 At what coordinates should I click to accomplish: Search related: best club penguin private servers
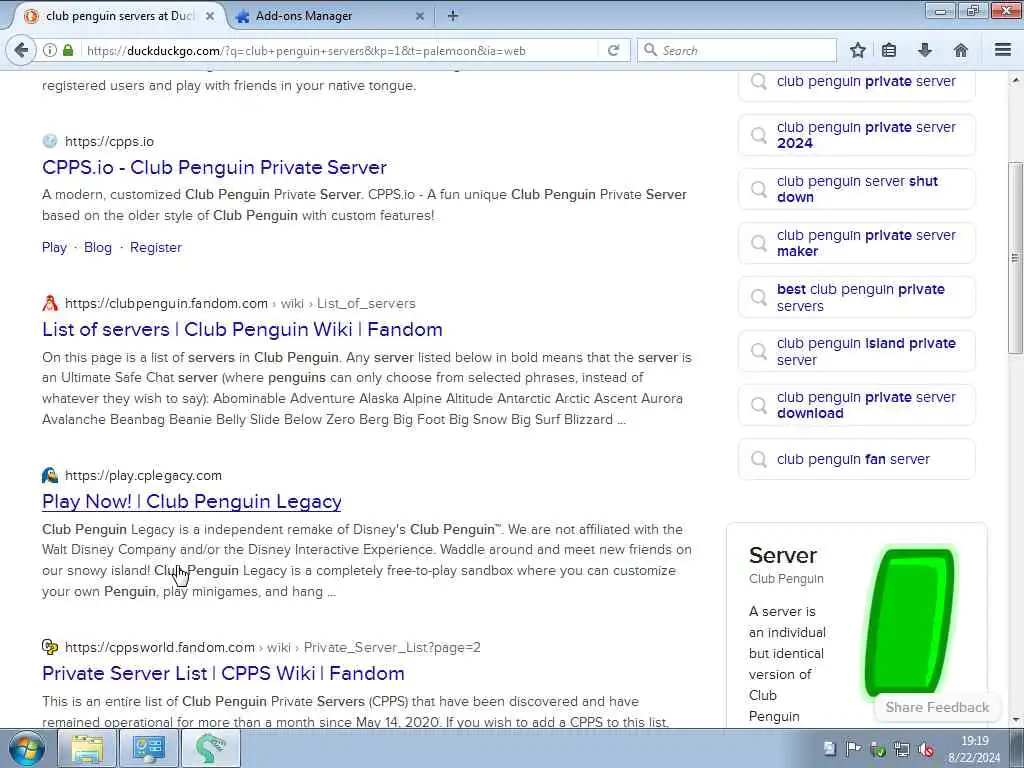857,297
